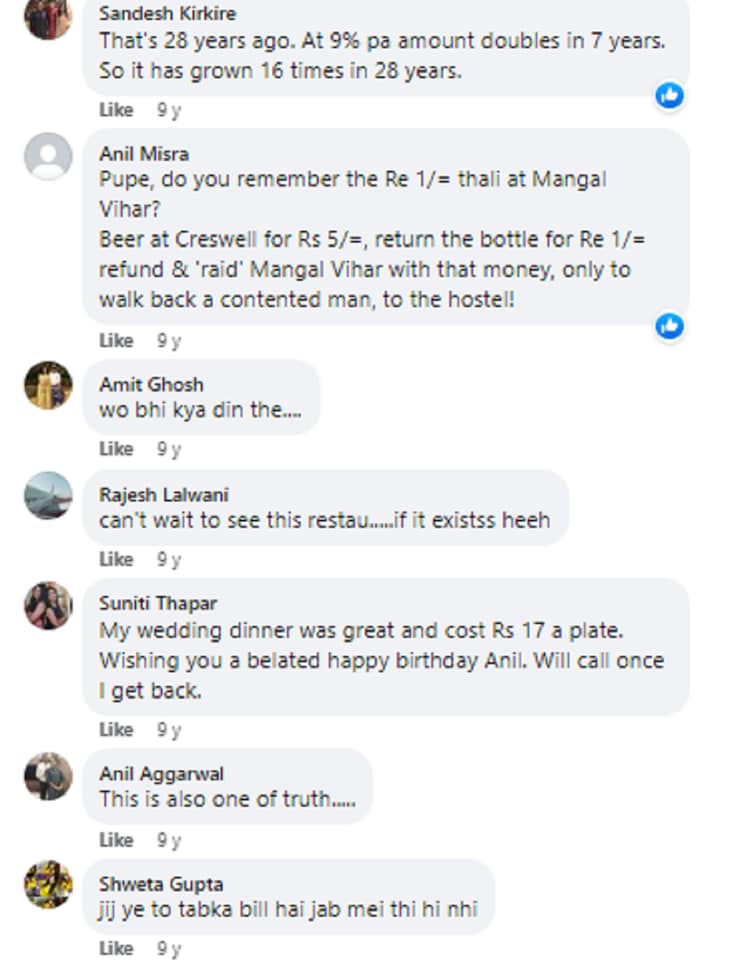Click like reaction icon on Sandesh Kirkire's comment
The width and height of the screenshot is (750, 963).
[x=669, y=96]
